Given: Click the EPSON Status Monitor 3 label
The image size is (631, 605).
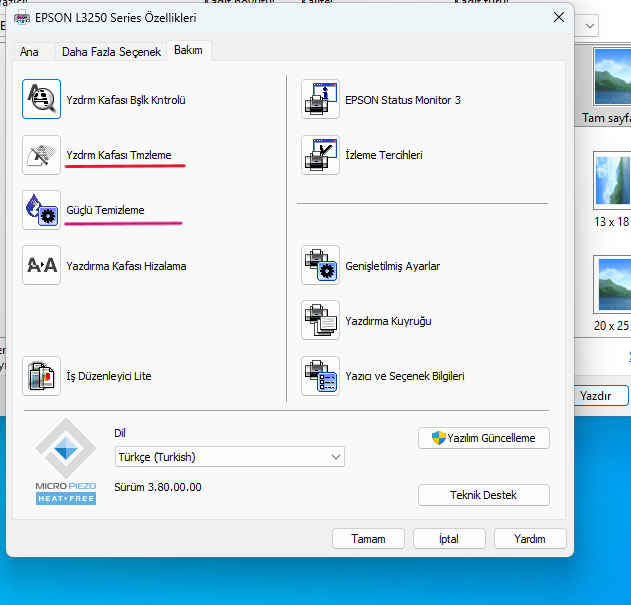Looking at the screenshot, I should pos(403,100).
